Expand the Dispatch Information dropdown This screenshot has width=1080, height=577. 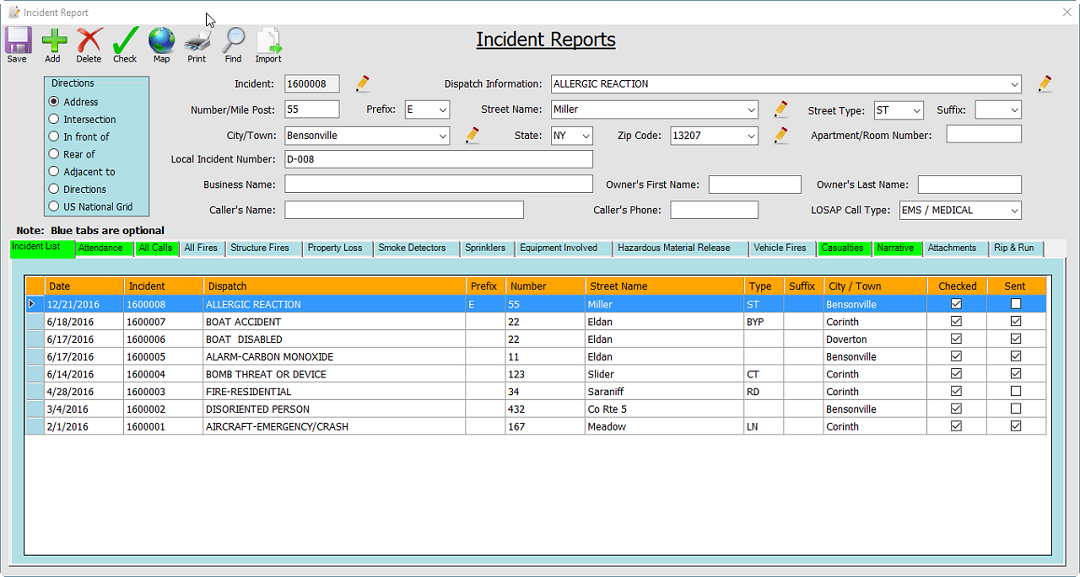[x=1014, y=84]
